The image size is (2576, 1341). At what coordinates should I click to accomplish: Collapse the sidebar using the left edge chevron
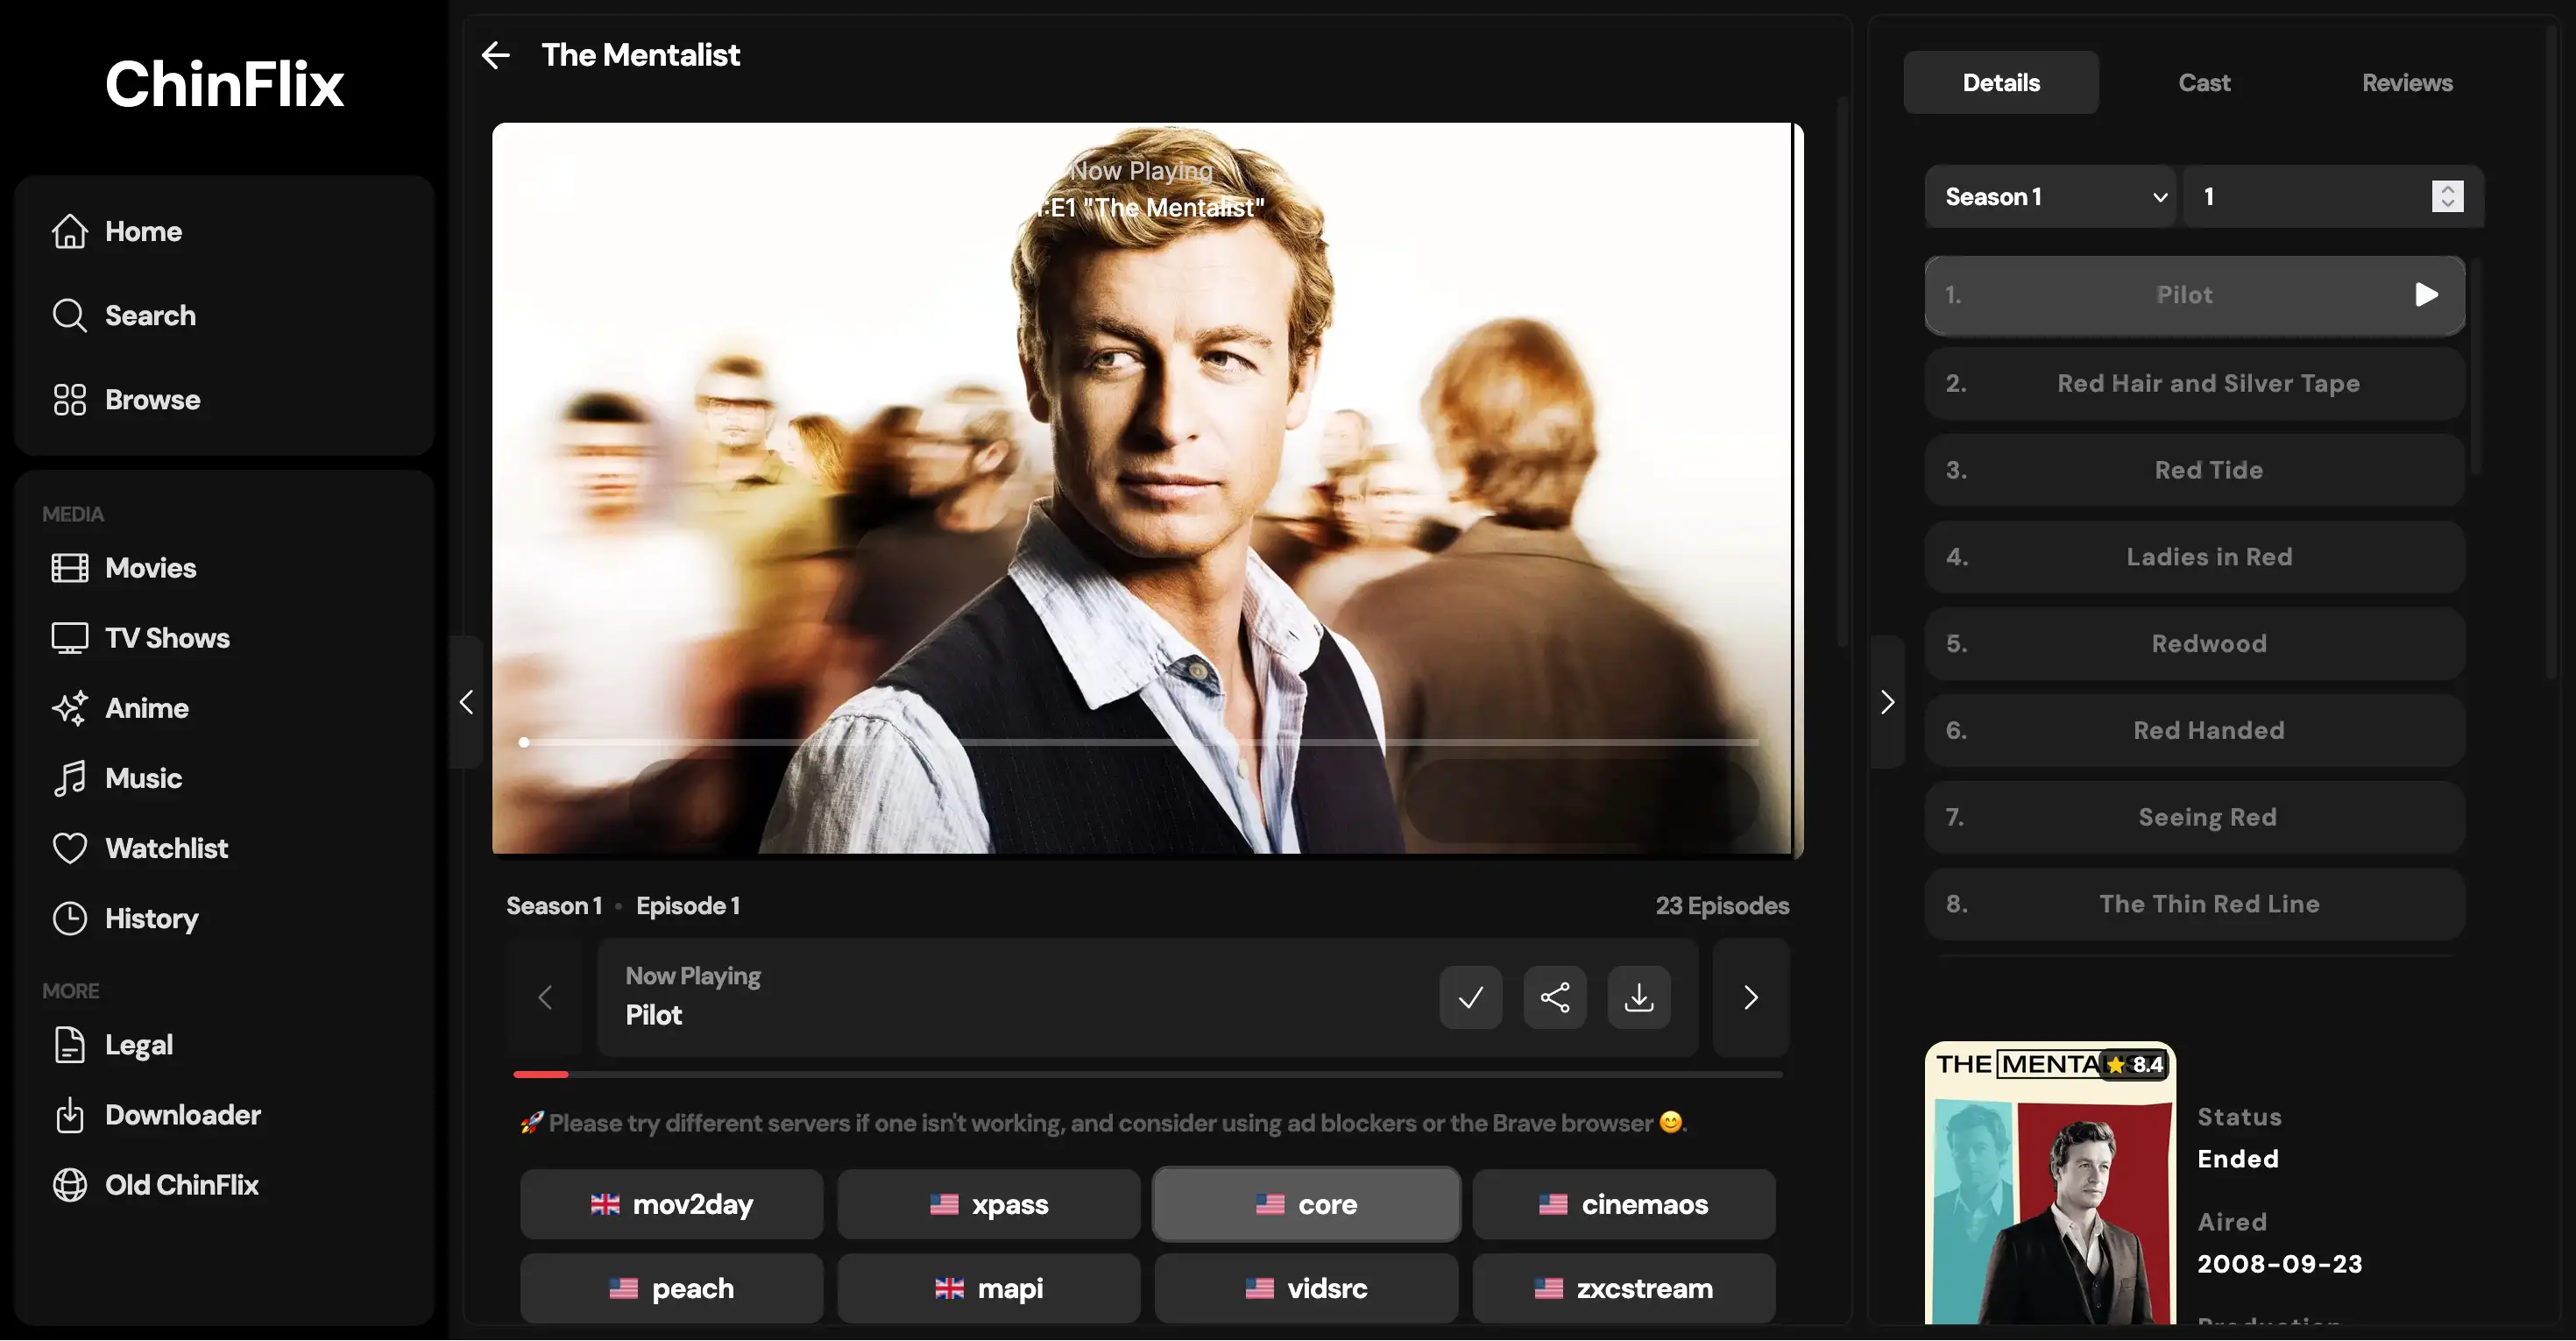tap(466, 701)
